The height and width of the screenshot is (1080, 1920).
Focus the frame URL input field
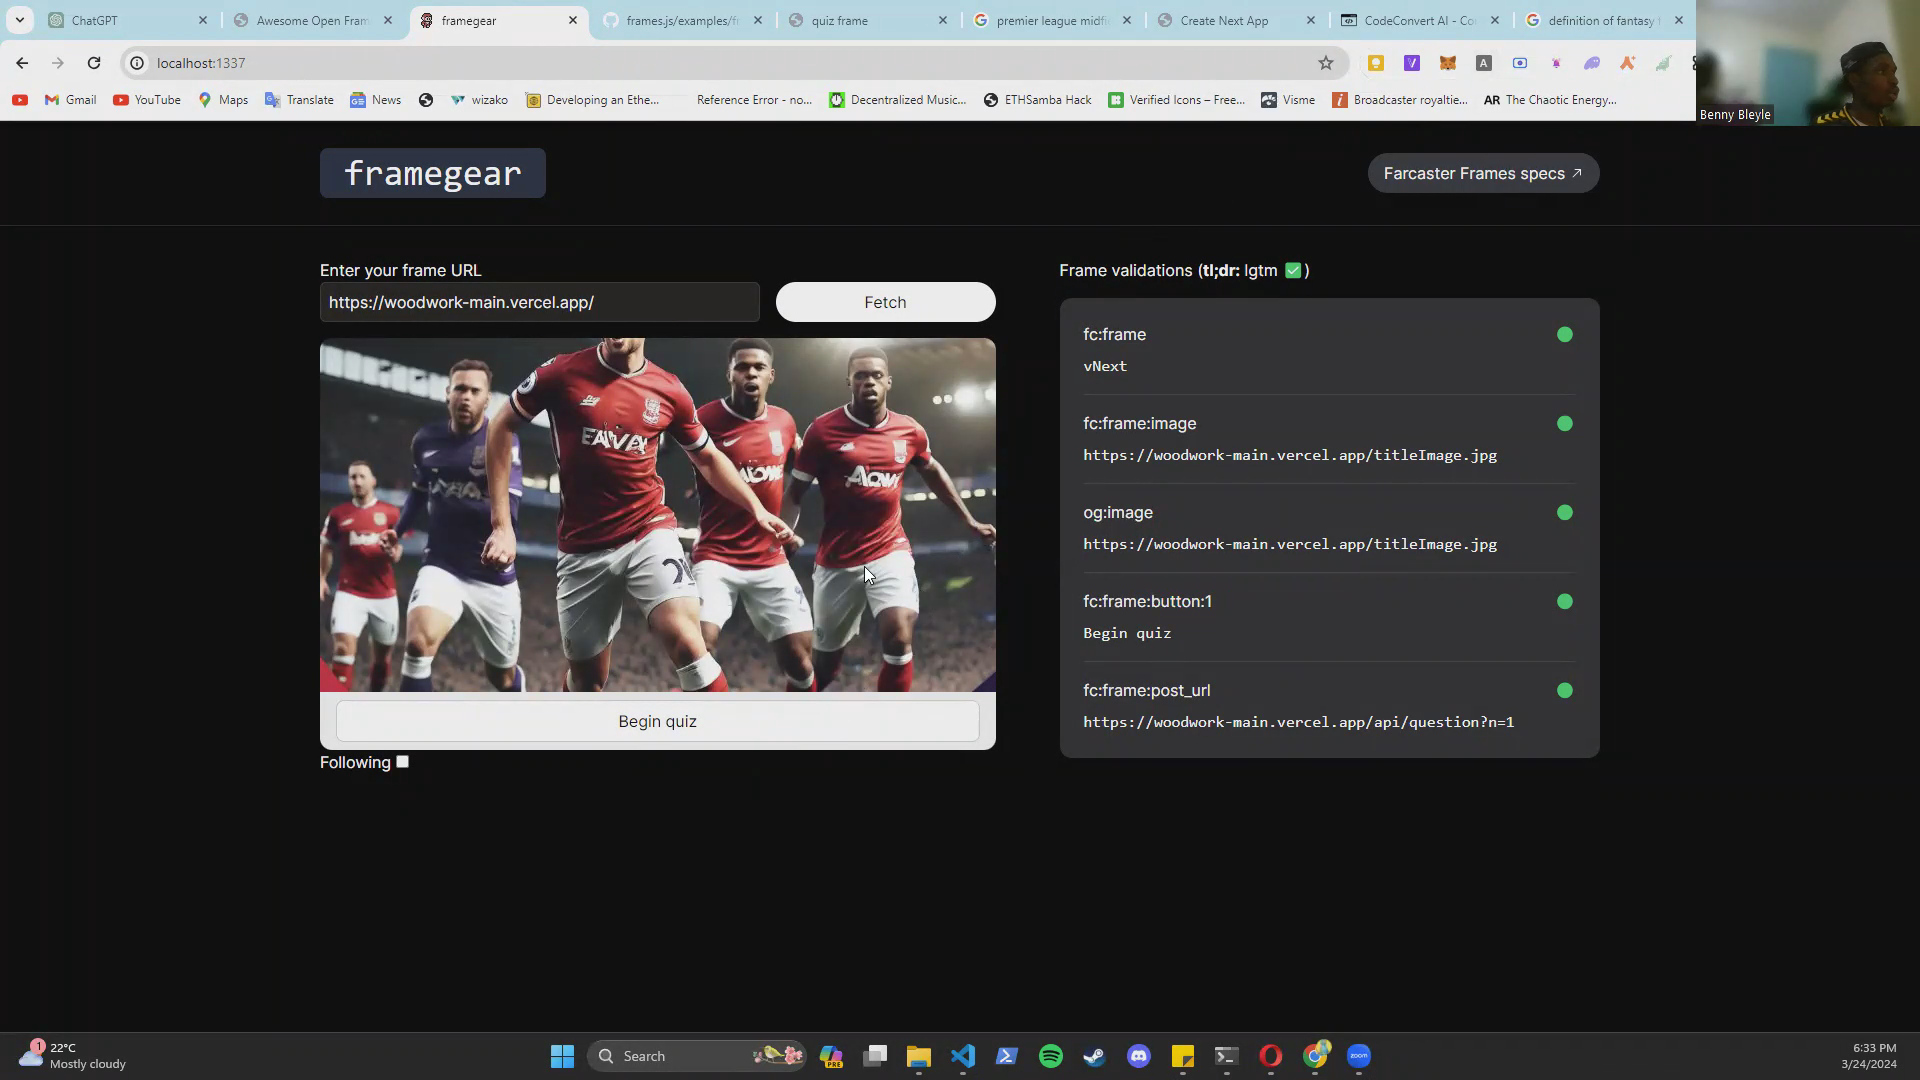(539, 302)
